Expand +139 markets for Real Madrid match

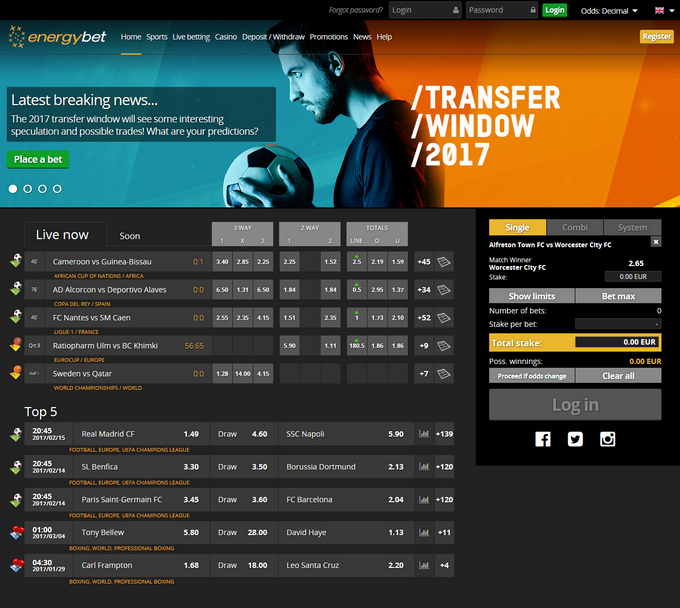click(x=445, y=434)
